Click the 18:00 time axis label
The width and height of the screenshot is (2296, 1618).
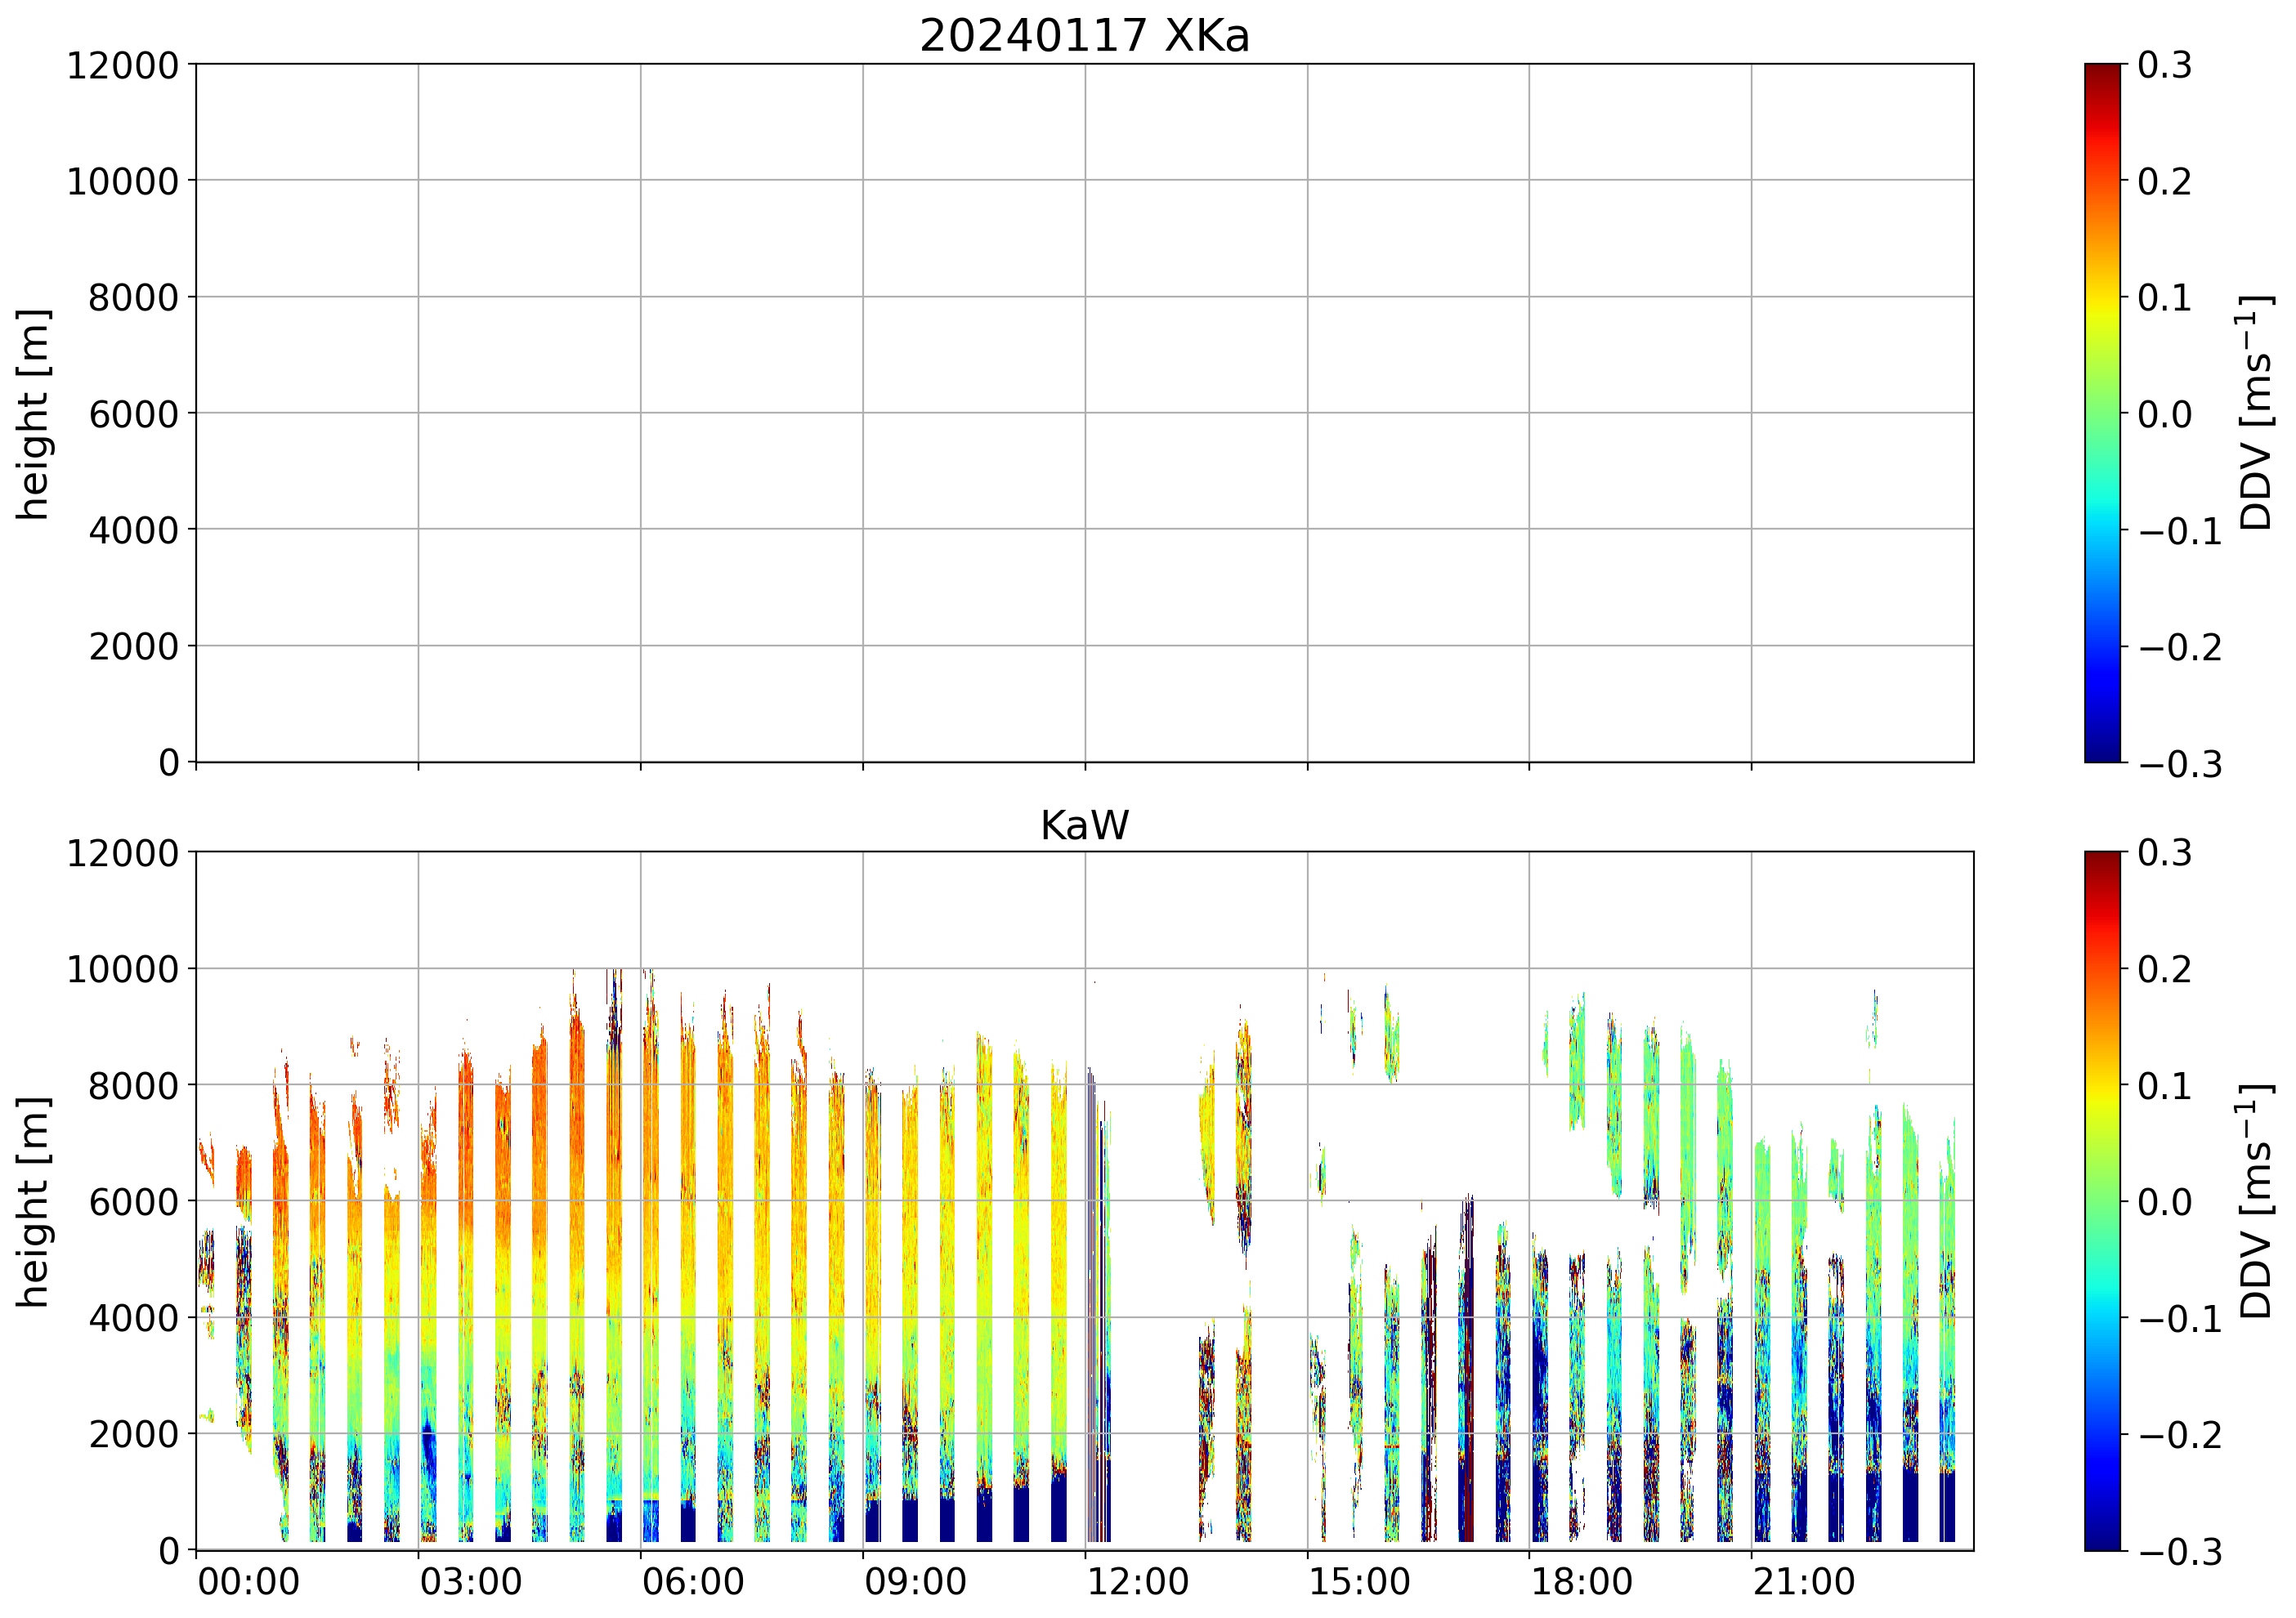1581,1583
